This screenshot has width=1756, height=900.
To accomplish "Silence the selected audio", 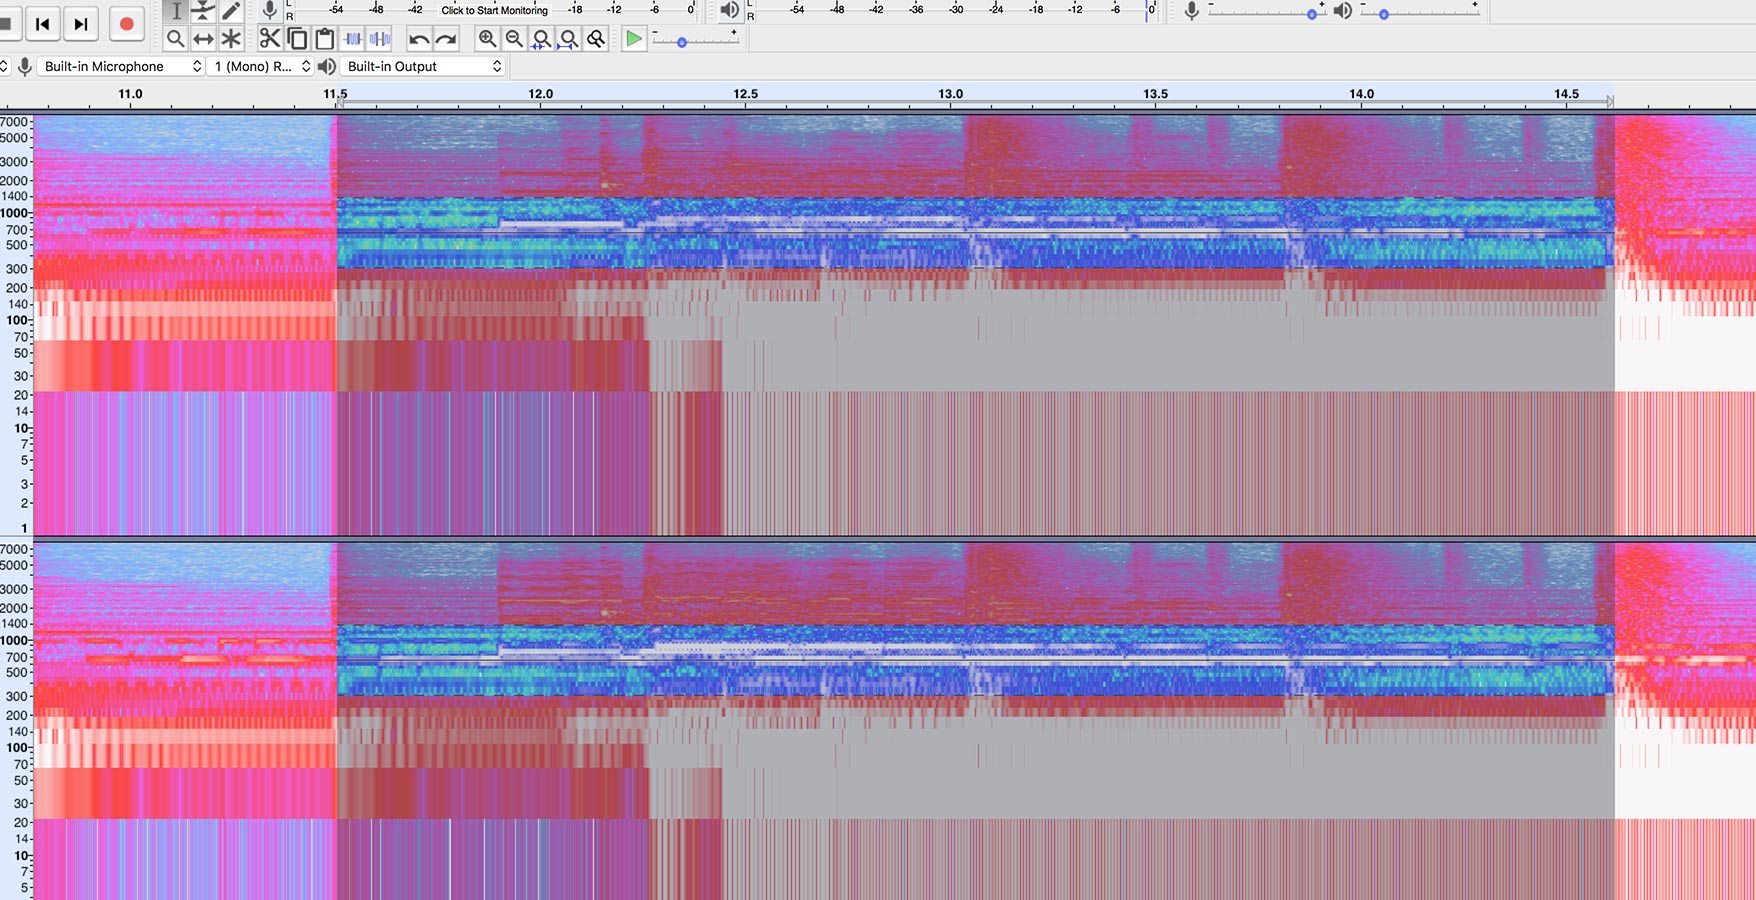I will [x=379, y=39].
